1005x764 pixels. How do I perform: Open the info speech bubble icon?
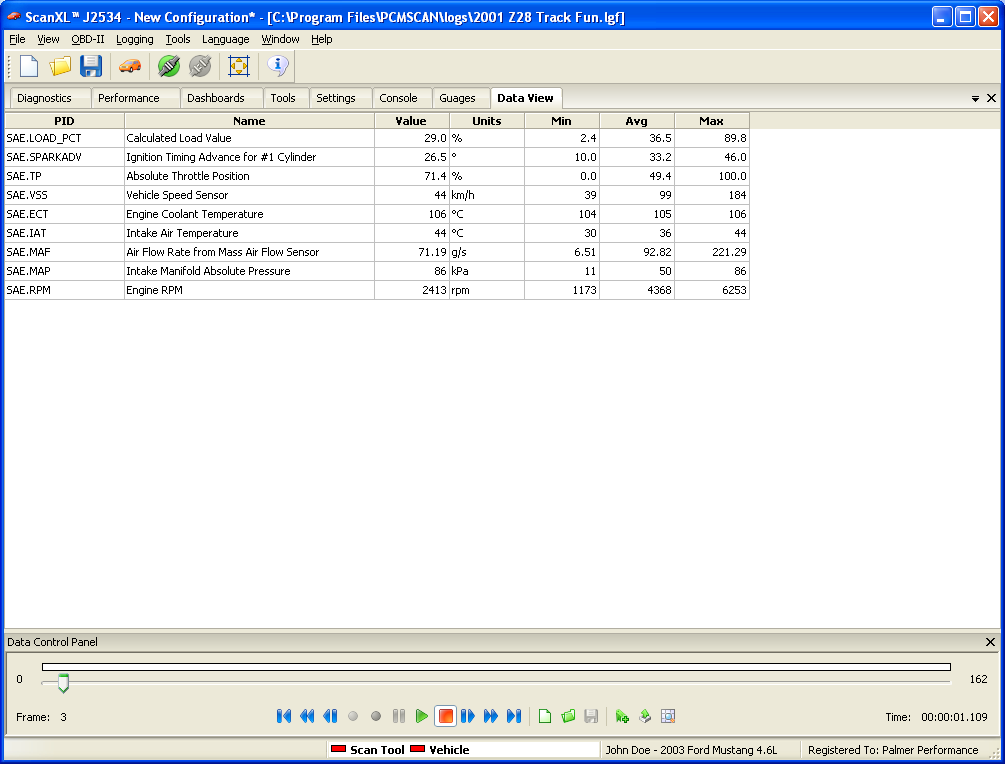coord(278,65)
